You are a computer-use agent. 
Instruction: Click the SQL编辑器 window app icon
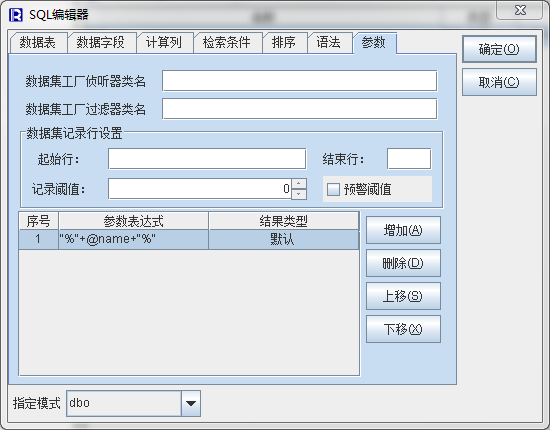[16, 15]
